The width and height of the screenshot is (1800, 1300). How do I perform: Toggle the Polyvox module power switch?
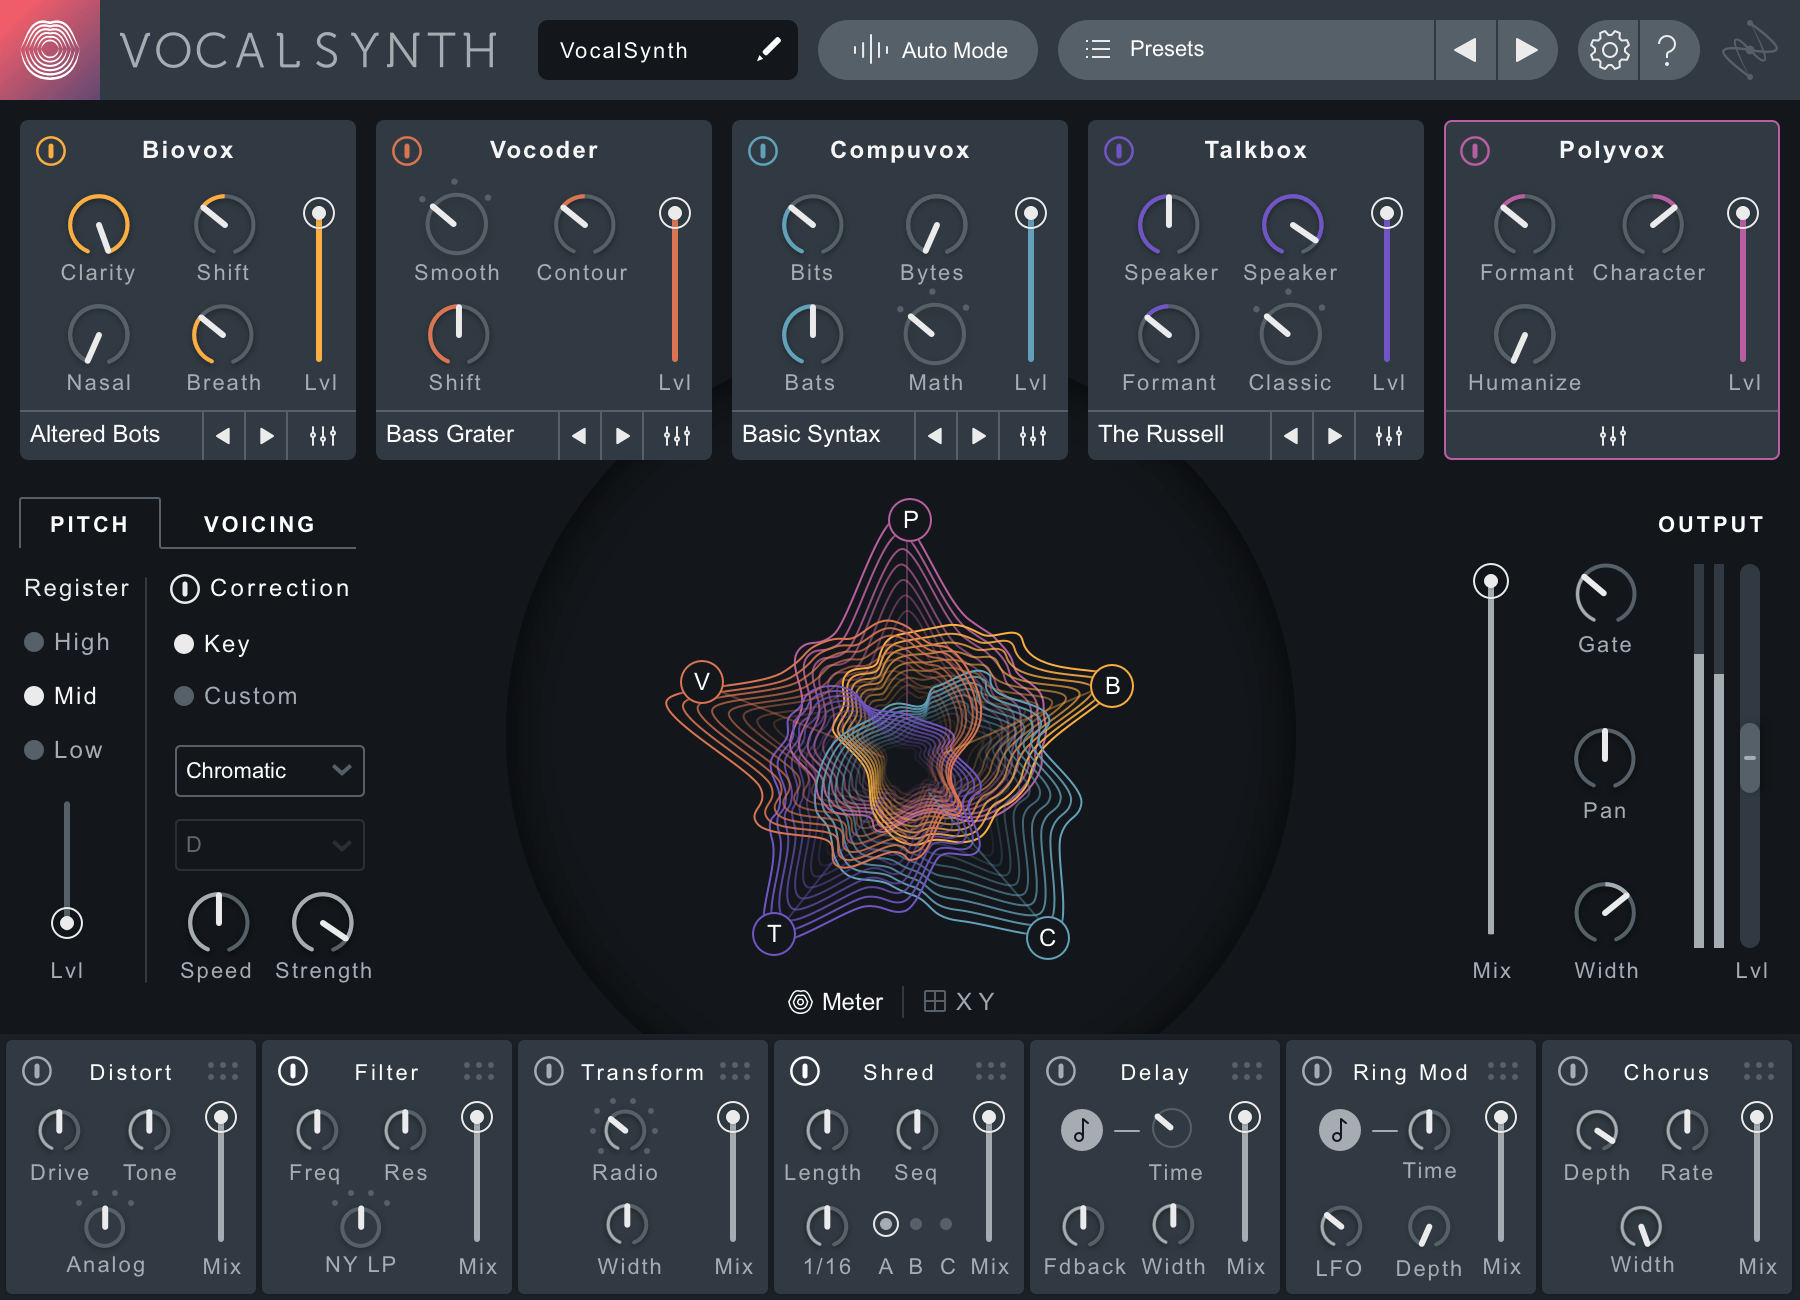click(1474, 151)
